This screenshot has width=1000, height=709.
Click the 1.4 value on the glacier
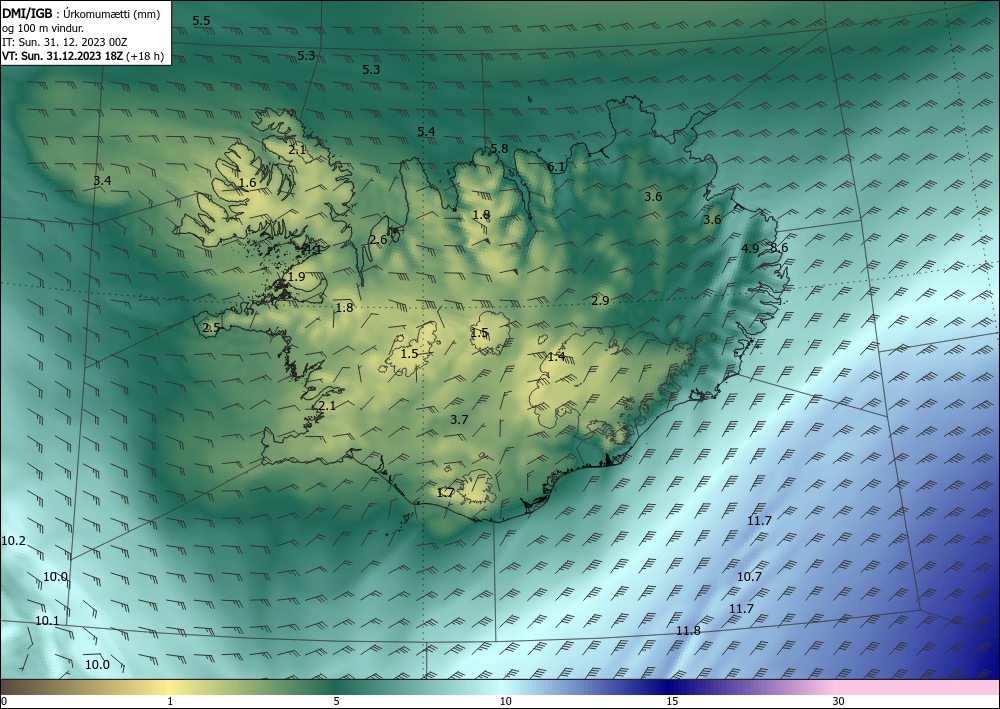(x=556, y=356)
